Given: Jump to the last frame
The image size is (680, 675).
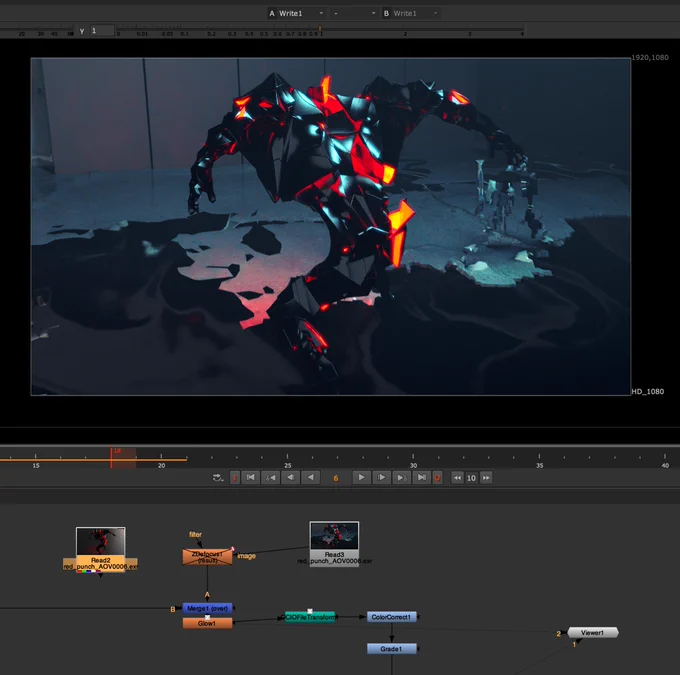Looking at the screenshot, I should [421, 478].
